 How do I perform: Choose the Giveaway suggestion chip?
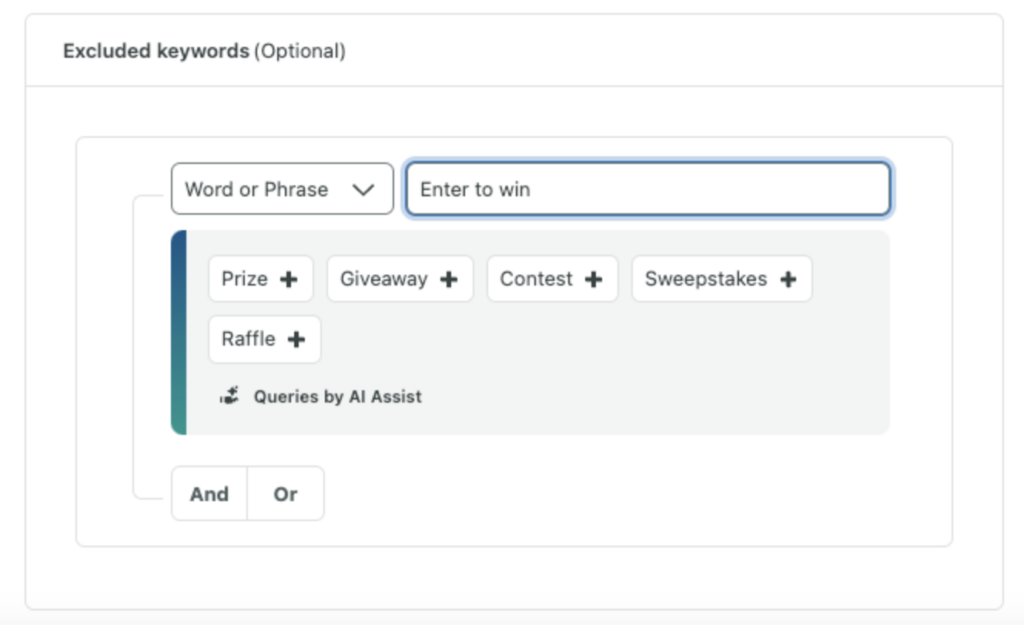[x=383, y=279]
